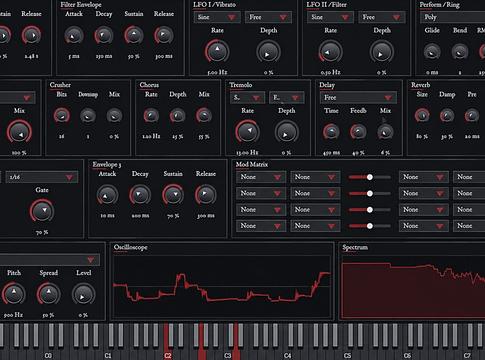Click the Bend knob in Perform section
485x360 pixels.
pos(460,52)
